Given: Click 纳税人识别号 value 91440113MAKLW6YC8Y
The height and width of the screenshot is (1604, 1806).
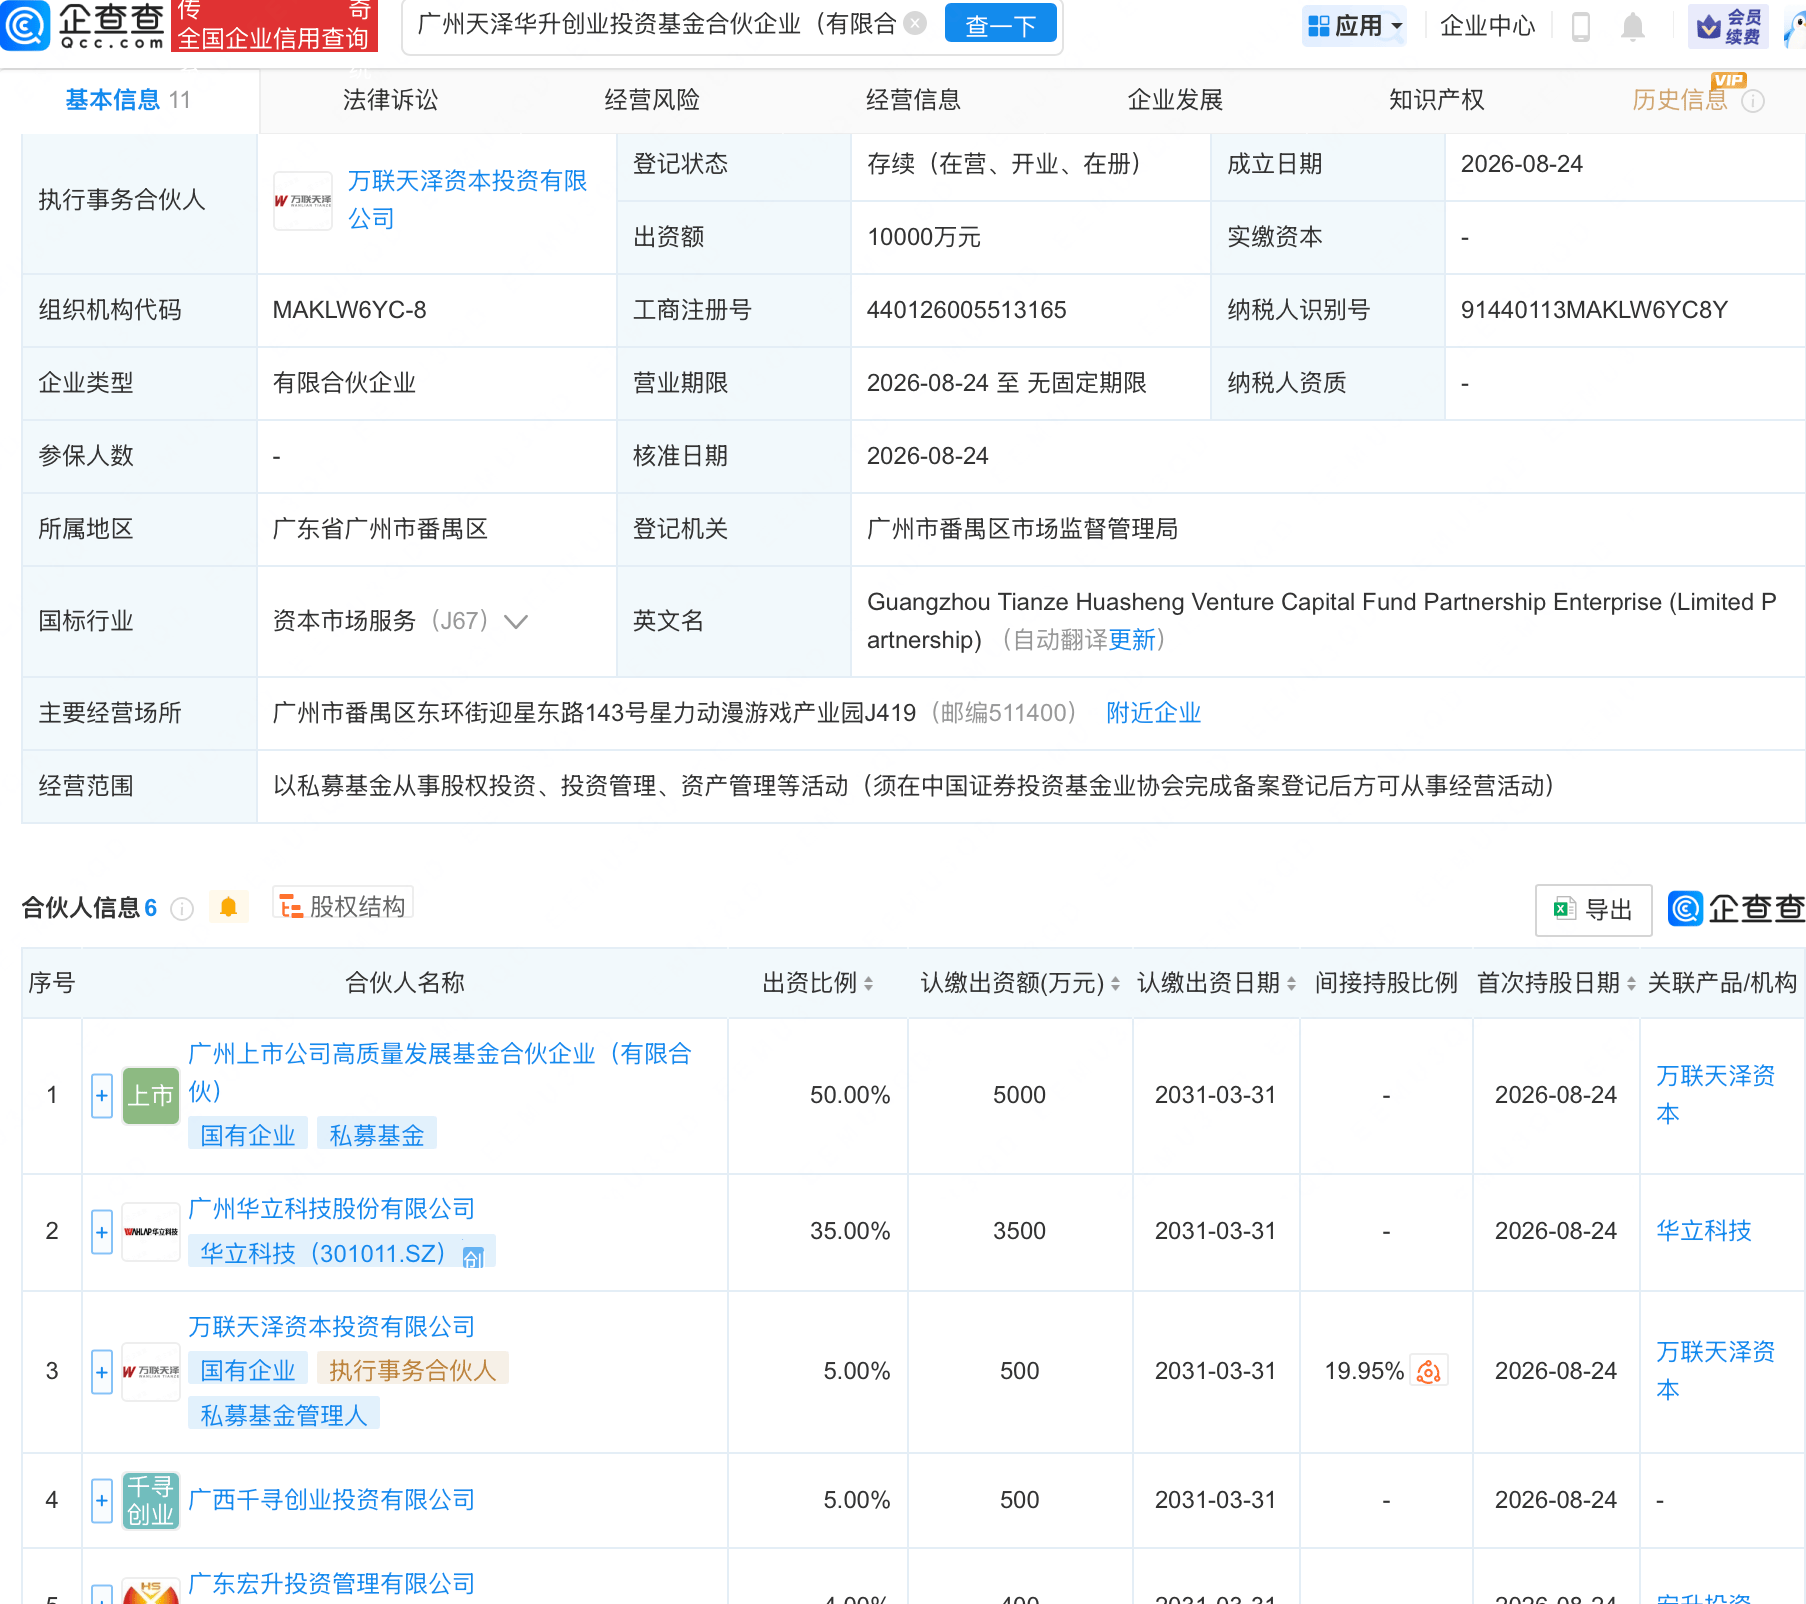Looking at the screenshot, I should (1594, 310).
